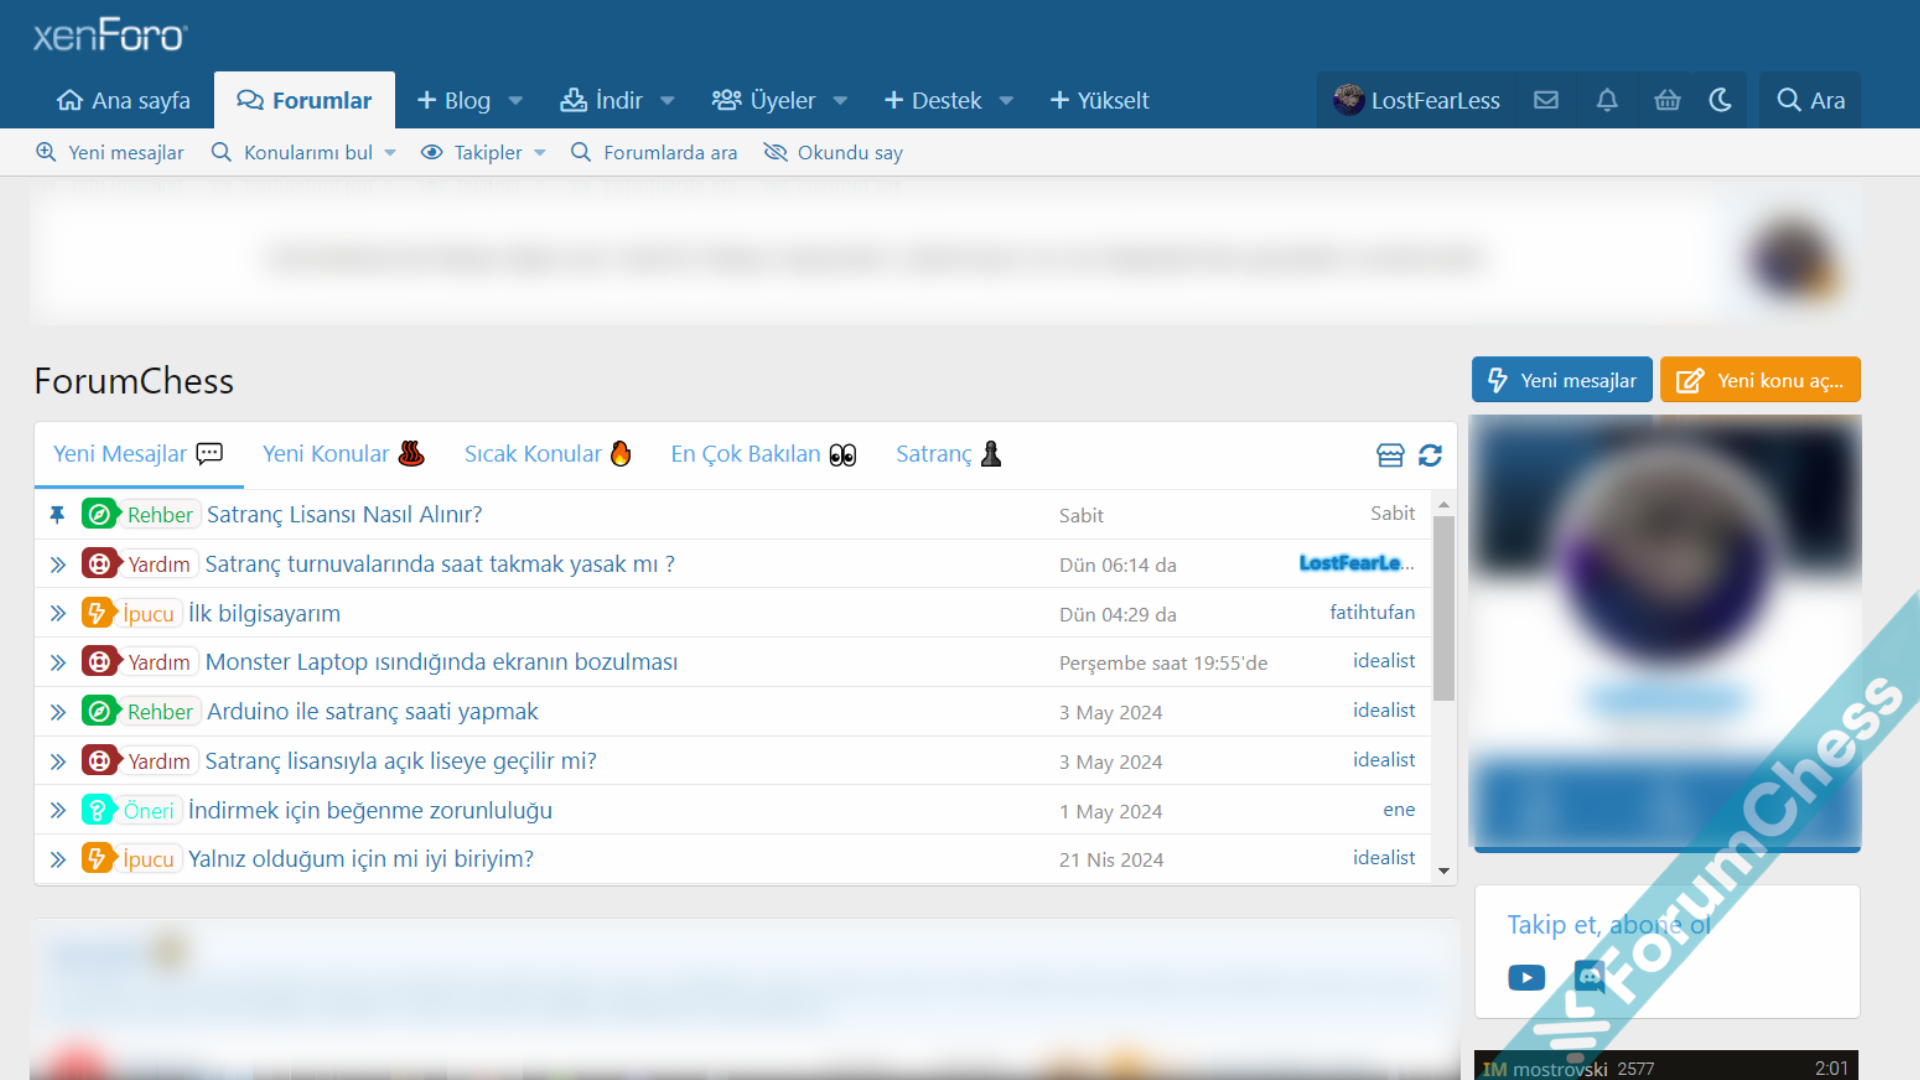Click the thread list scrollbar down arrow

pyautogui.click(x=1443, y=870)
